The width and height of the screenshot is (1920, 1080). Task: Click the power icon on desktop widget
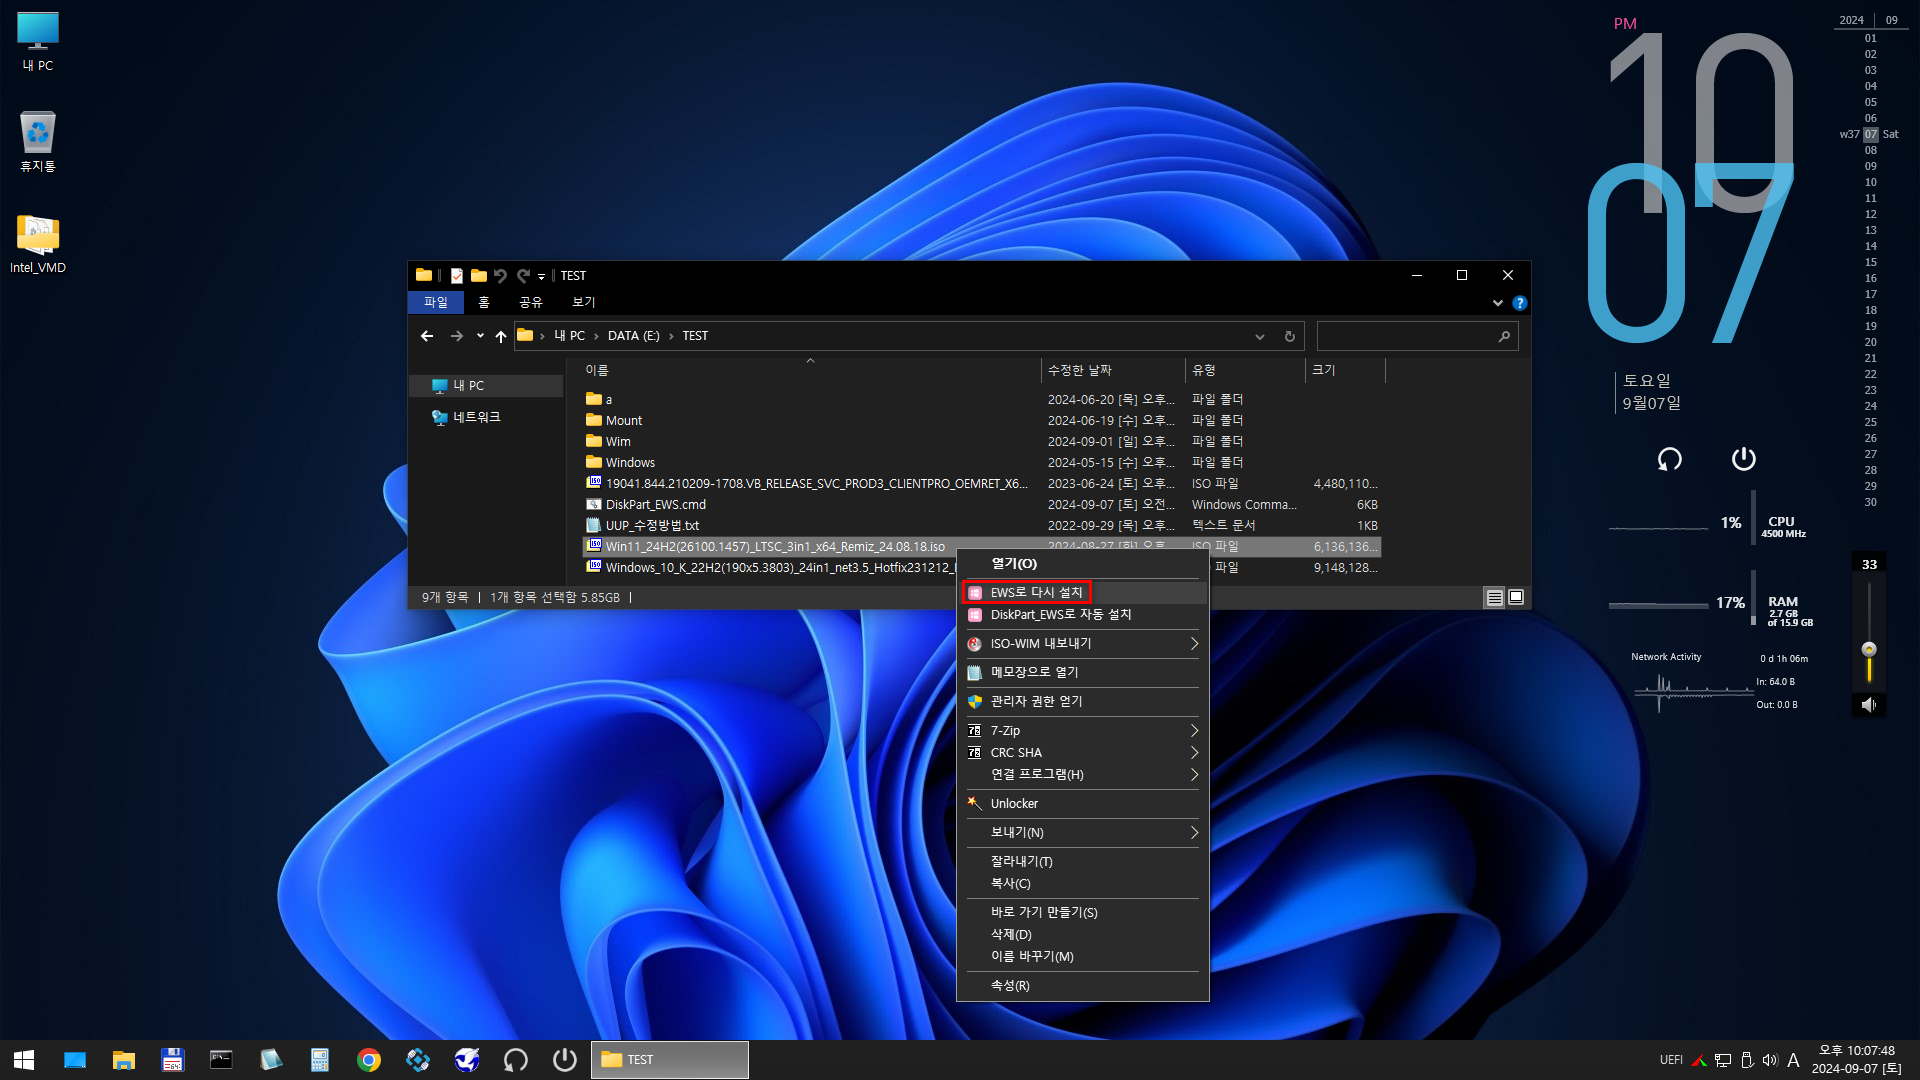click(1743, 459)
